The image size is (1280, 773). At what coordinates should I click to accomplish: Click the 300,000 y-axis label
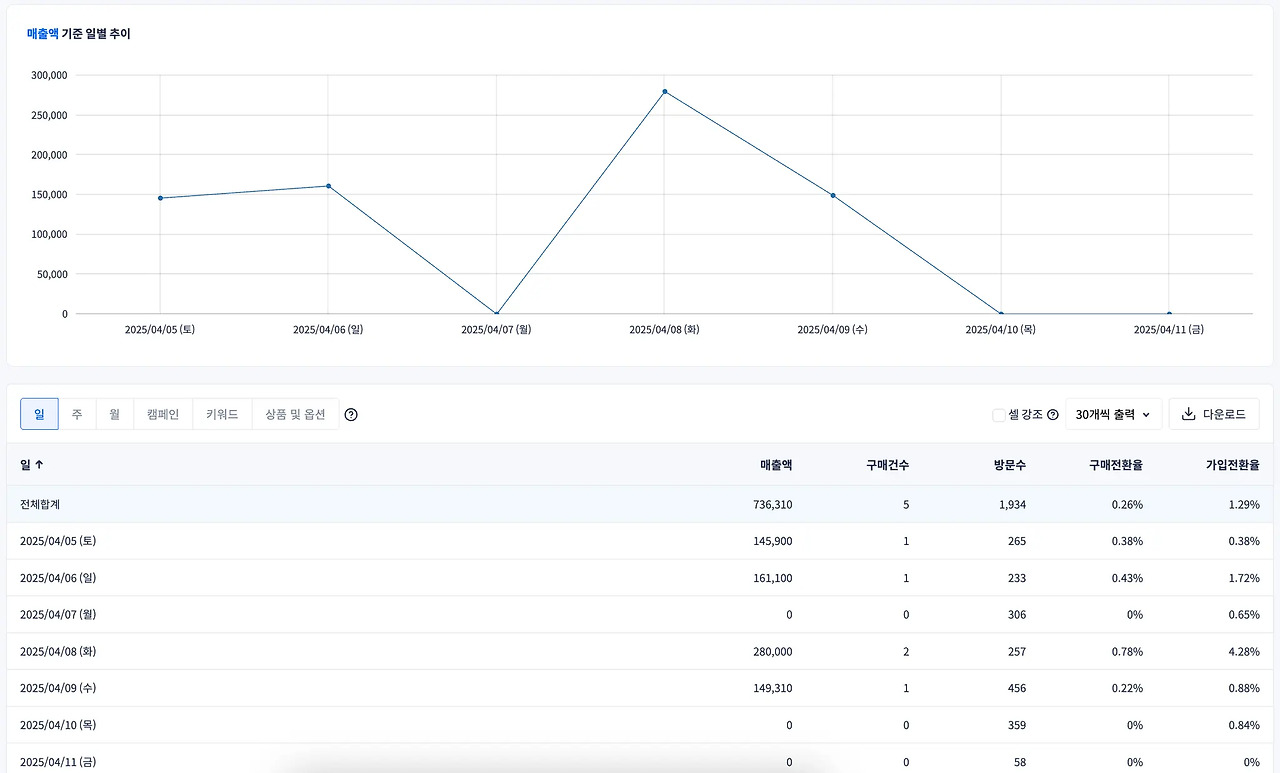pyautogui.click(x=49, y=75)
